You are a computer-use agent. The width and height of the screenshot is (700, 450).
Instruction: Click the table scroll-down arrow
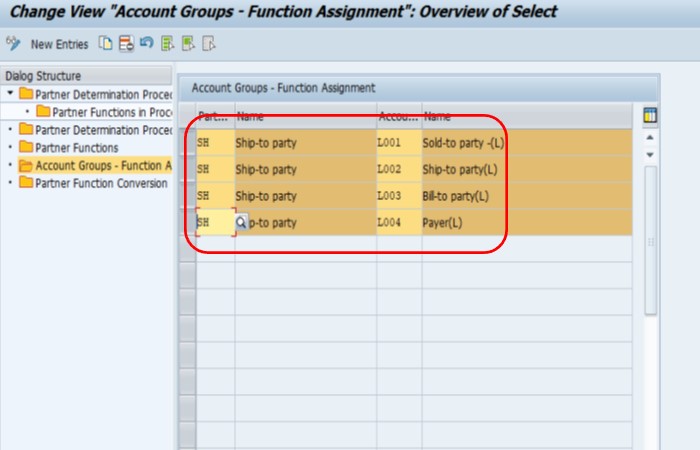click(650, 155)
